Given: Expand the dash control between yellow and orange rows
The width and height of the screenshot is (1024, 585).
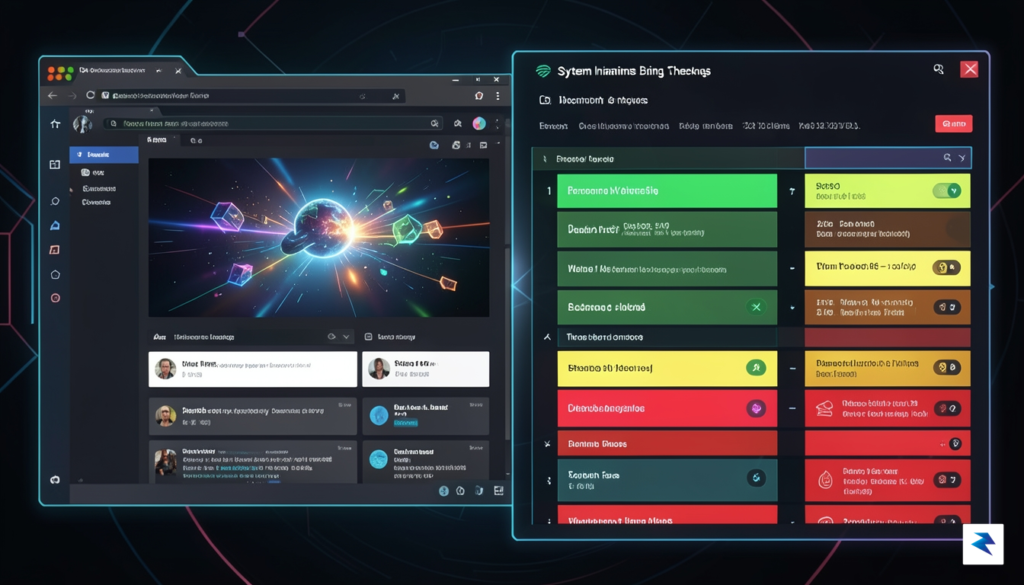Looking at the screenshot, I should click(792, 369).
